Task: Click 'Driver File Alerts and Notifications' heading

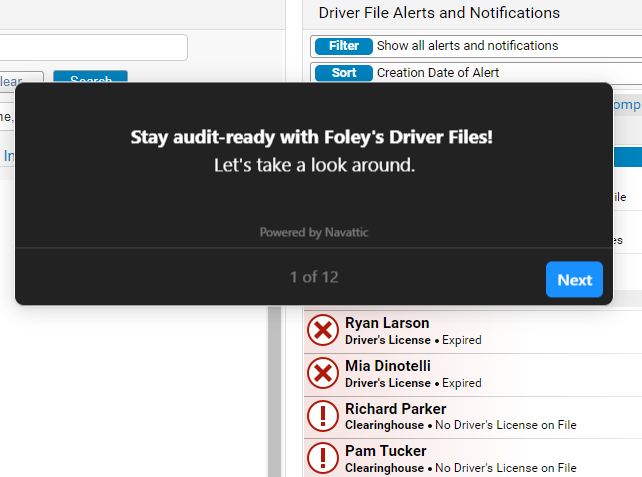Action: [439, 13]
